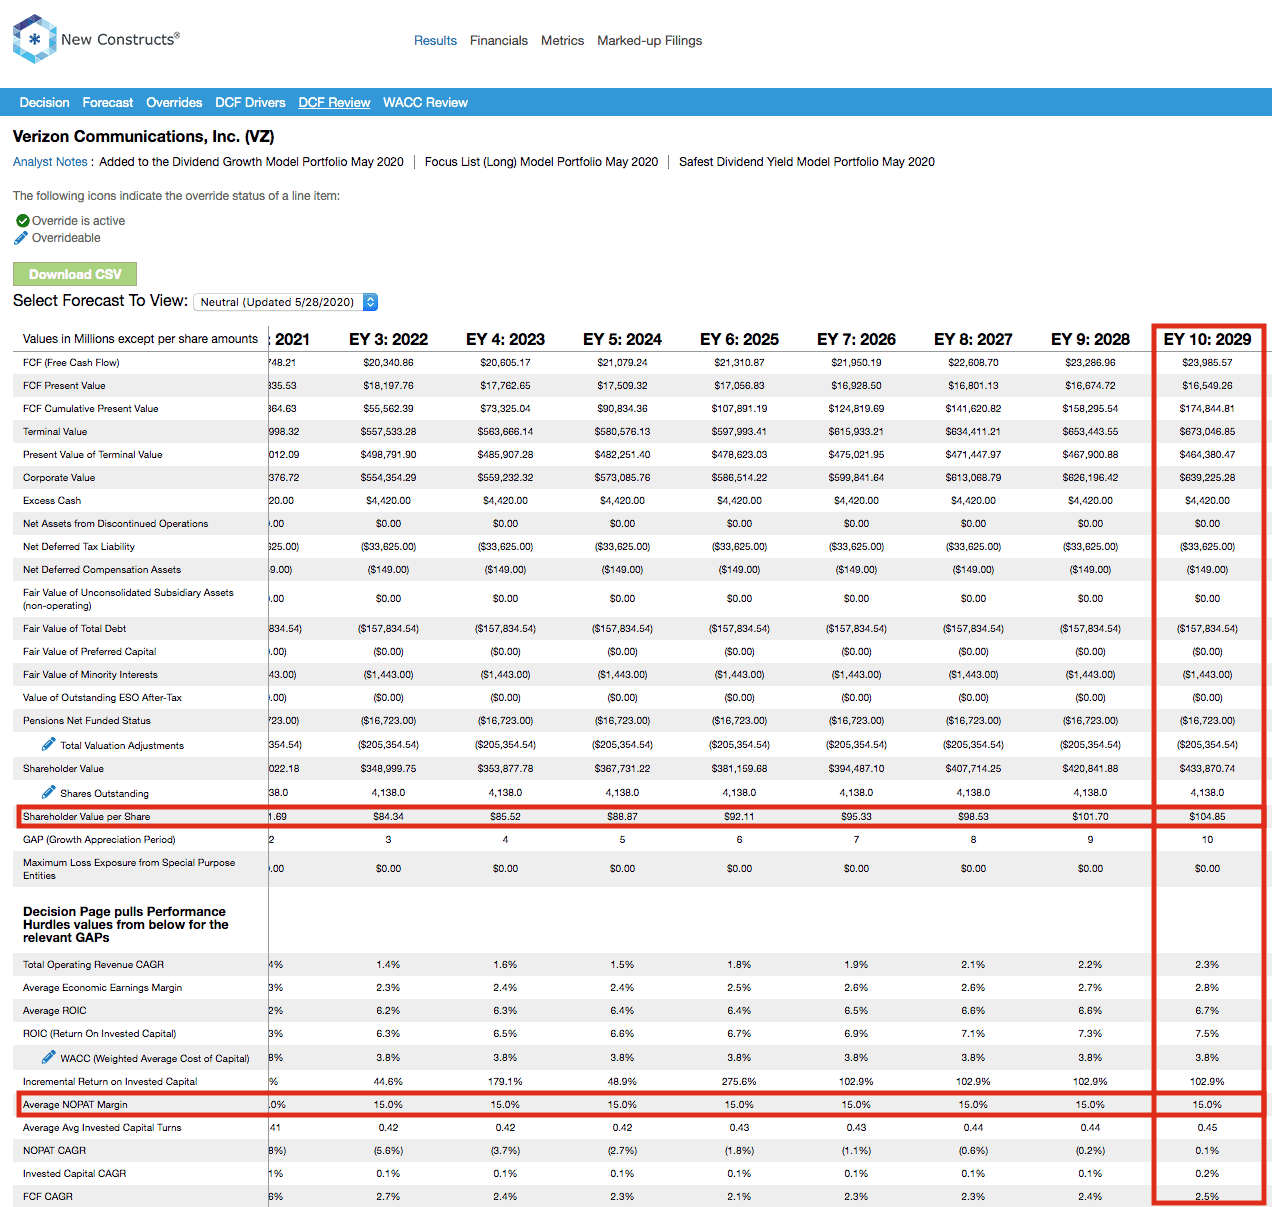Image resolution: width=1272 pixels, height=1207 pixels.
Task: Click the $104.85 shareholder value per share cell
Action: (x=1207, y=817)
